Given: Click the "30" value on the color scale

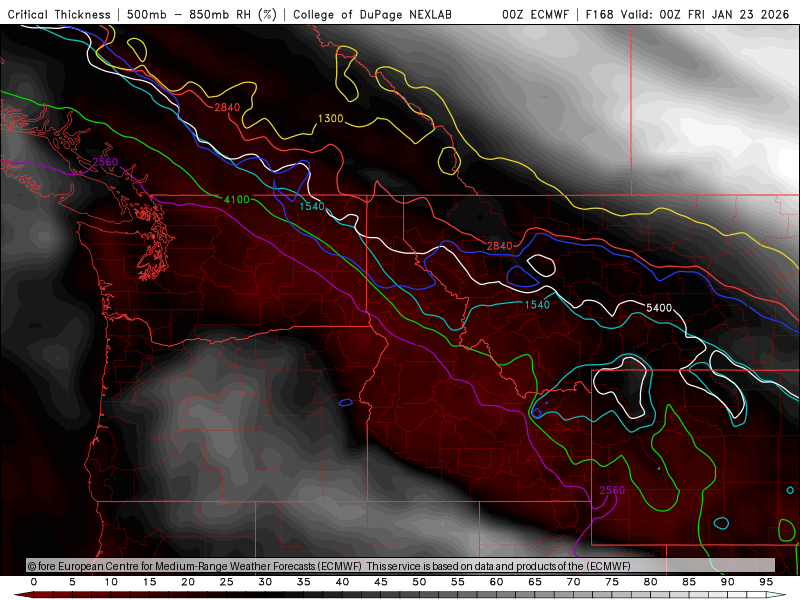Looking at the screenshot, I should click(265, 582).
